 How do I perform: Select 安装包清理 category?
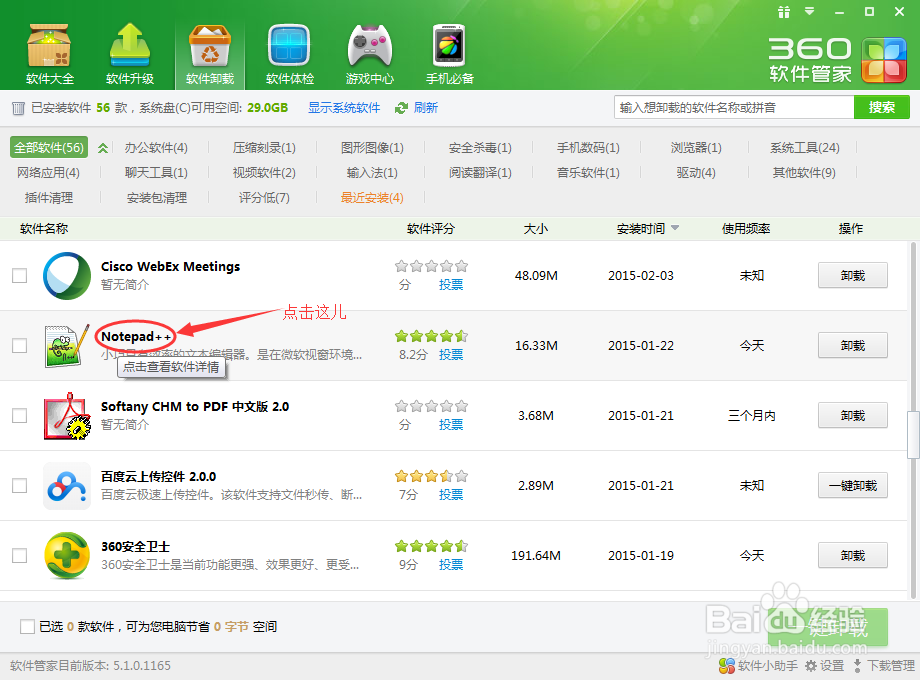(157, 198)
